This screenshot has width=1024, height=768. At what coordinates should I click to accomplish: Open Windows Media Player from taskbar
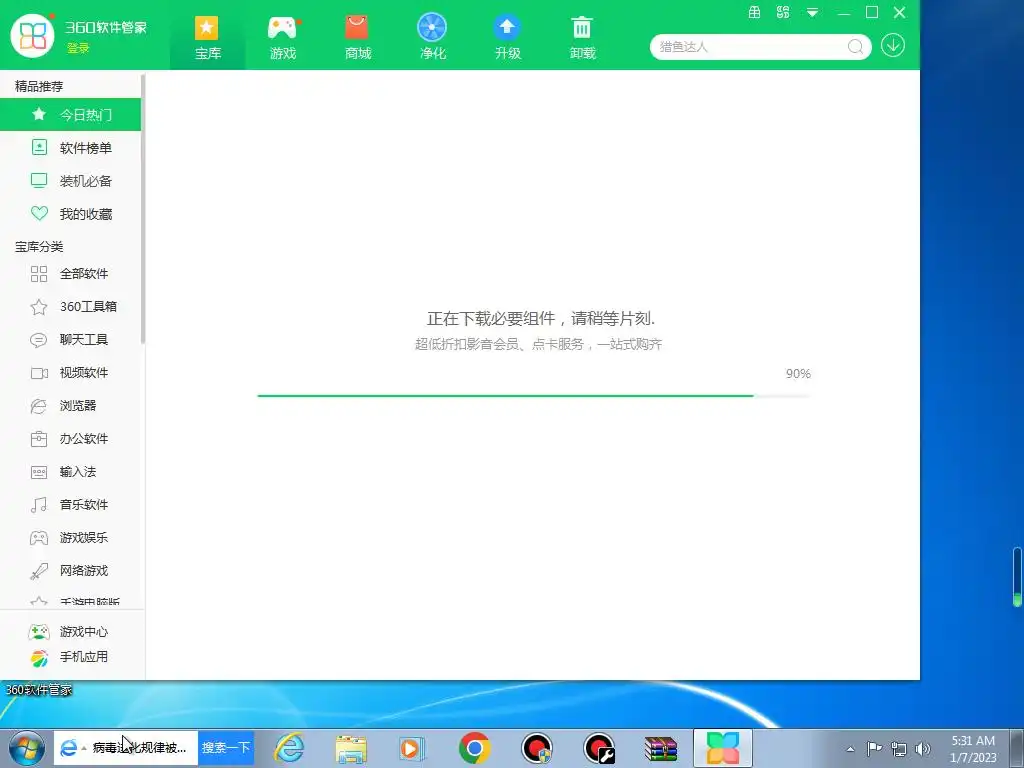pyautogui.click(x=412, y=748)
